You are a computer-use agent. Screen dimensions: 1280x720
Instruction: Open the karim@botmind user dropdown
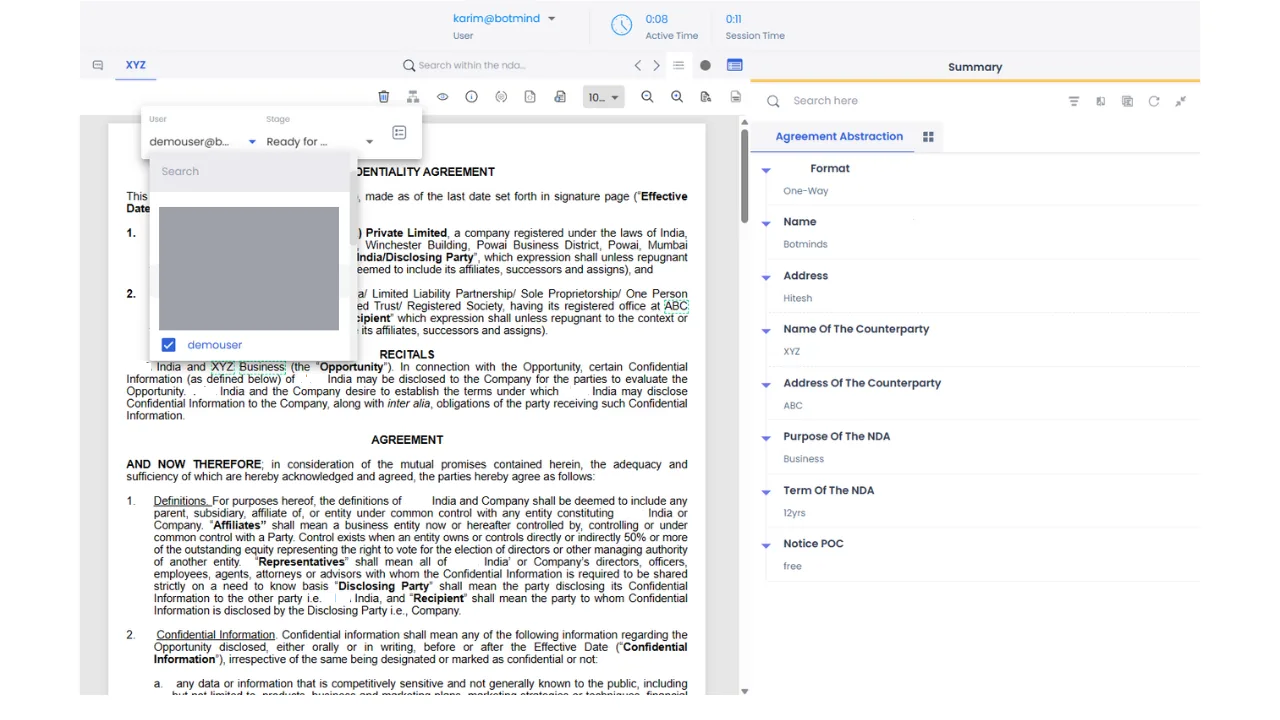coord(504,18)
